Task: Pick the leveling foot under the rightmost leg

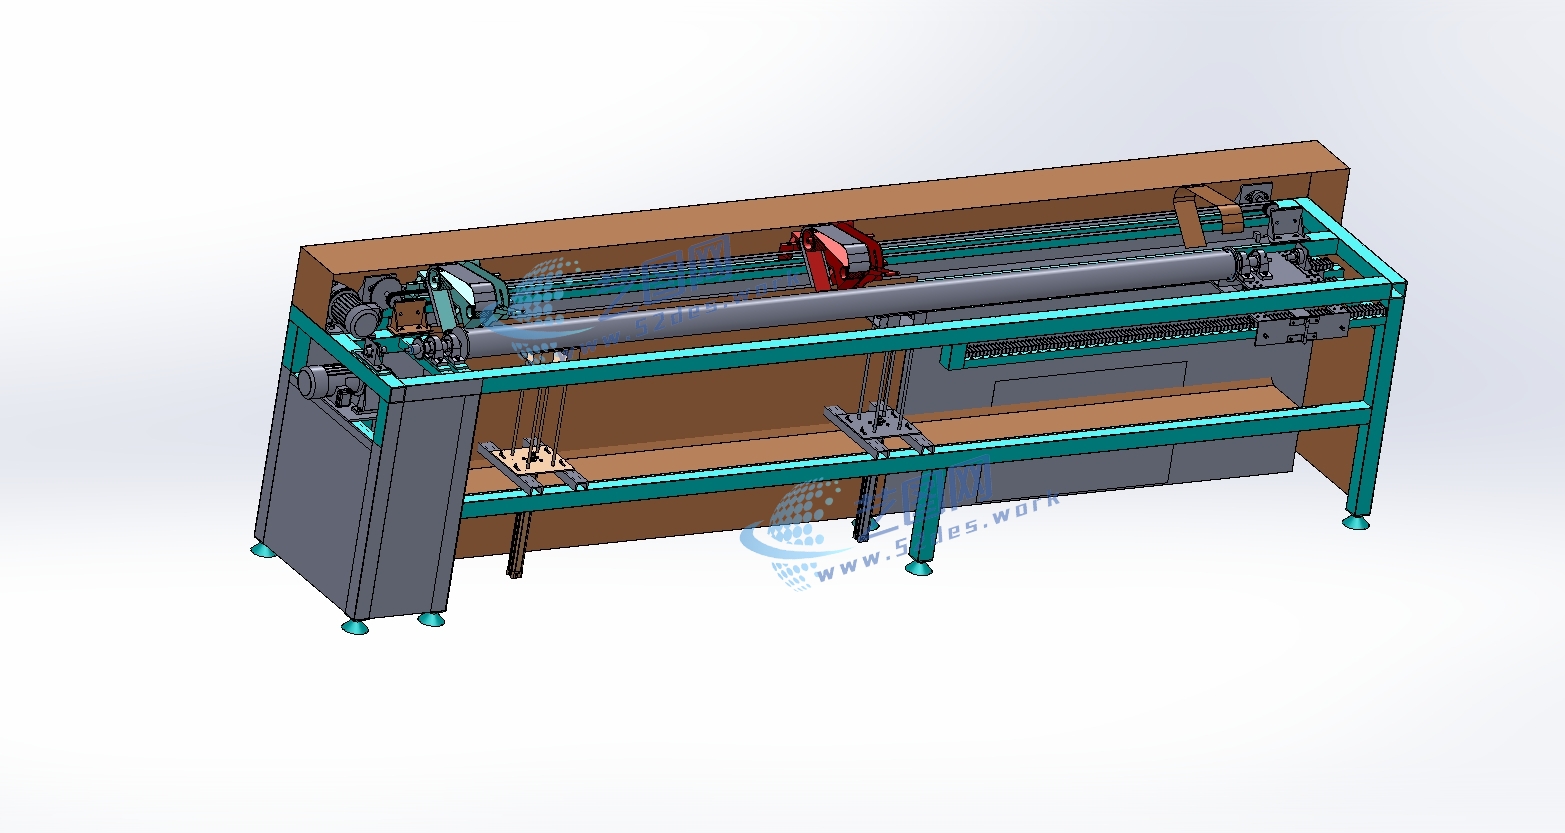Action: tap(1356, 521)
